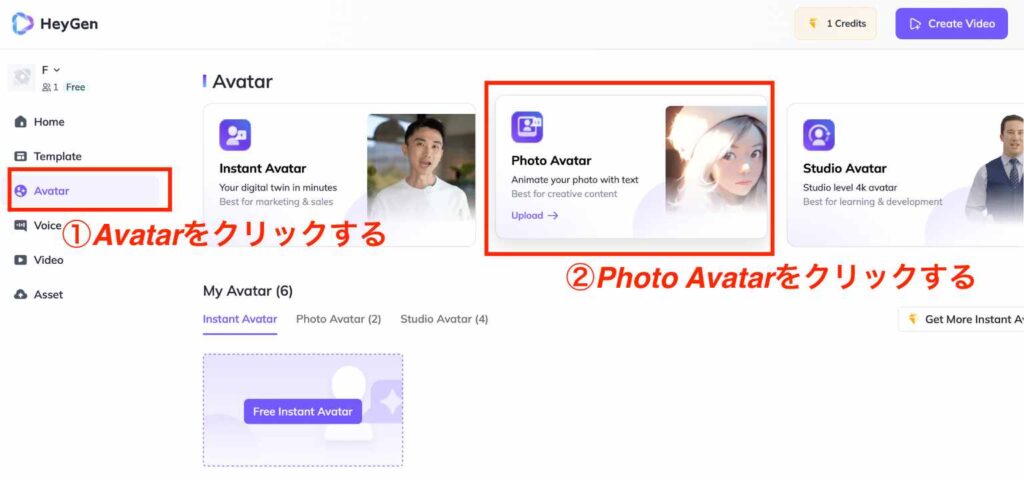Expand the workspace F dropdown chevron
The image size is (1024, 479).
coord(57,70)
